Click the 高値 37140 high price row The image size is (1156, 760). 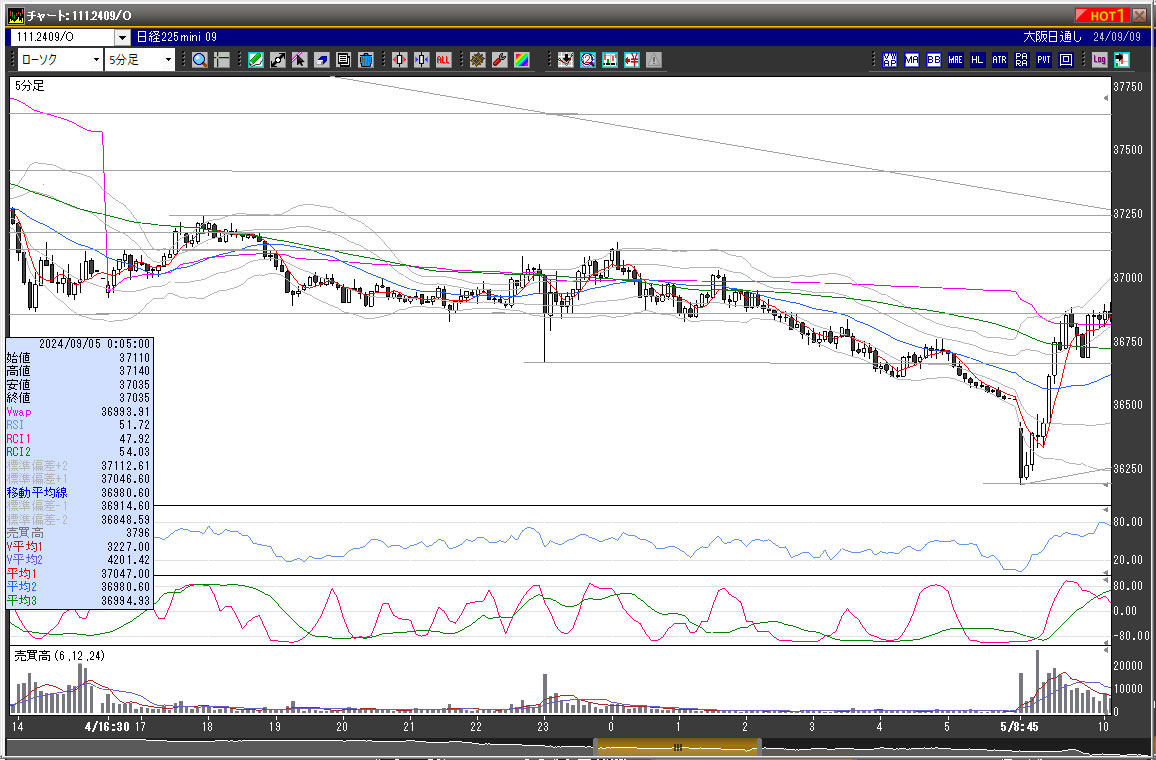[79, 371]
